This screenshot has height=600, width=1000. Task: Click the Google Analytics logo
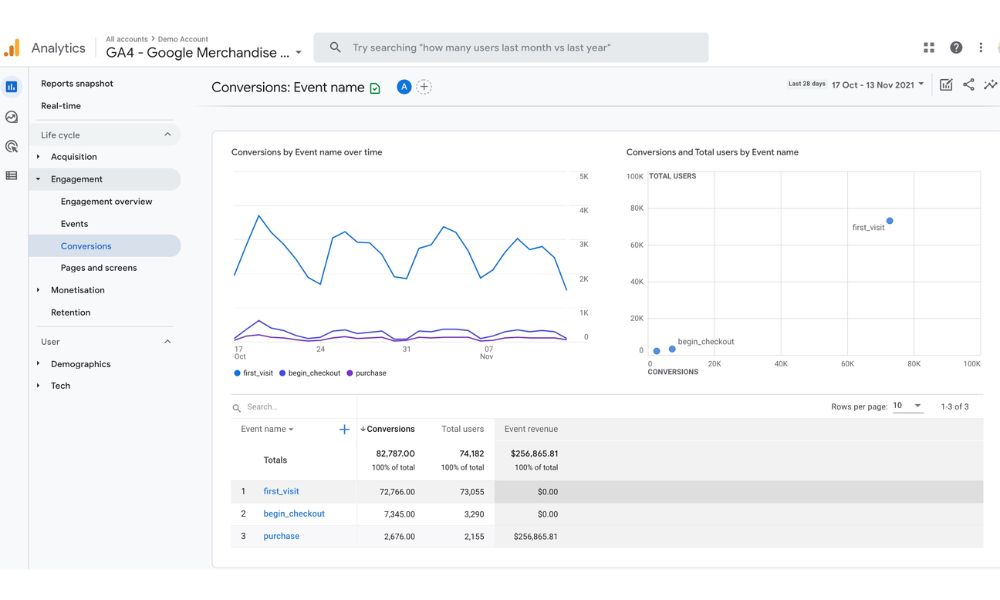(11, 48)
